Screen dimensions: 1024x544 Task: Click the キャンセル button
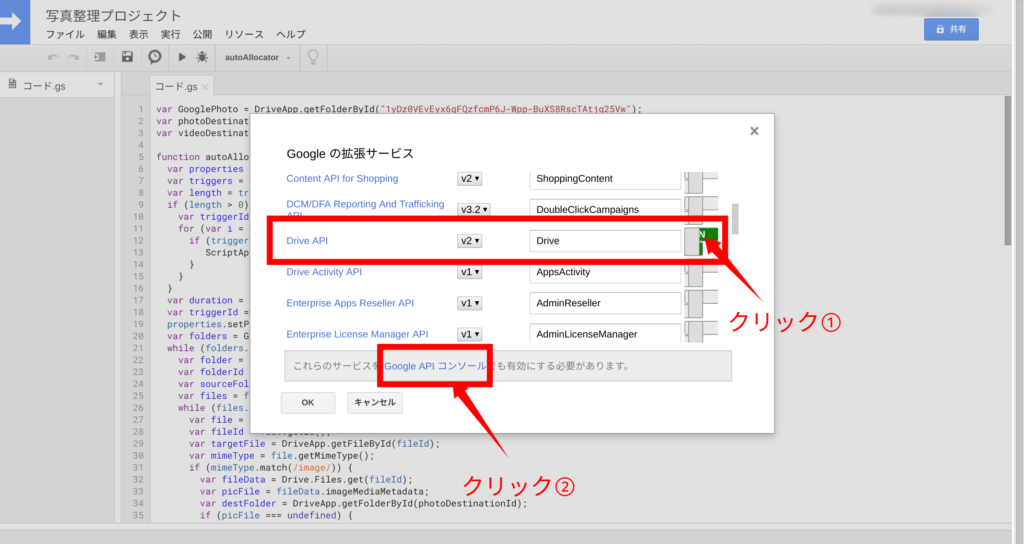[x=375, y=403]
